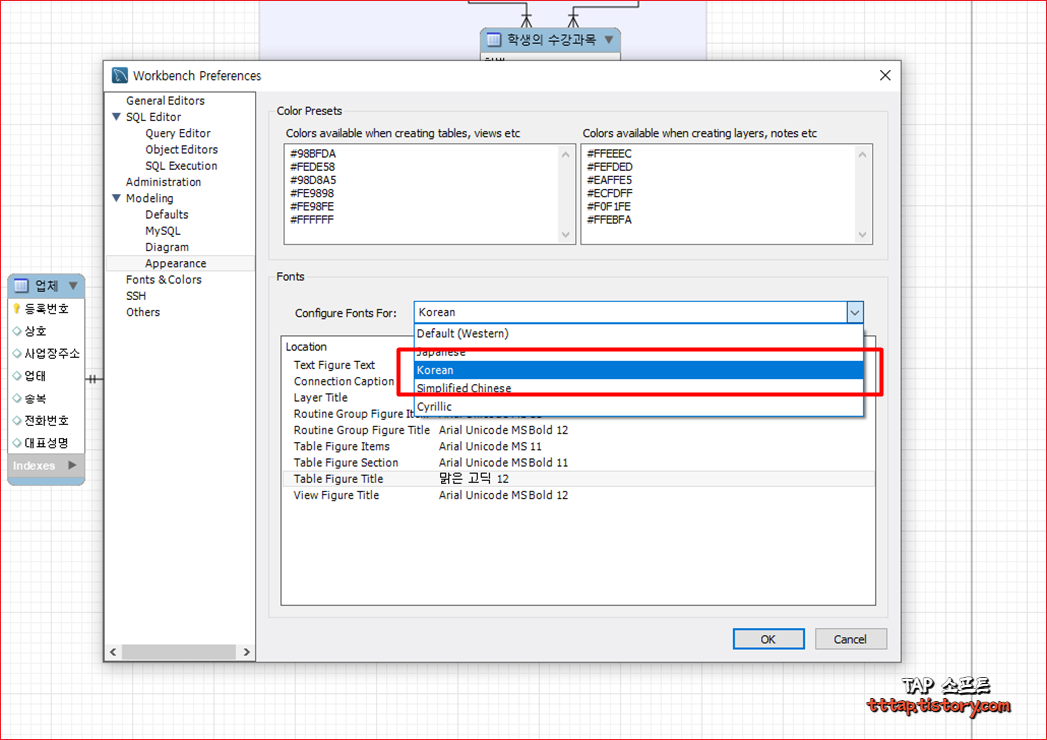Select color #FFEEEC in layer colors list
Viewport: 1047px width, 740px height.
pyautogui.click(x=609, y=154)
